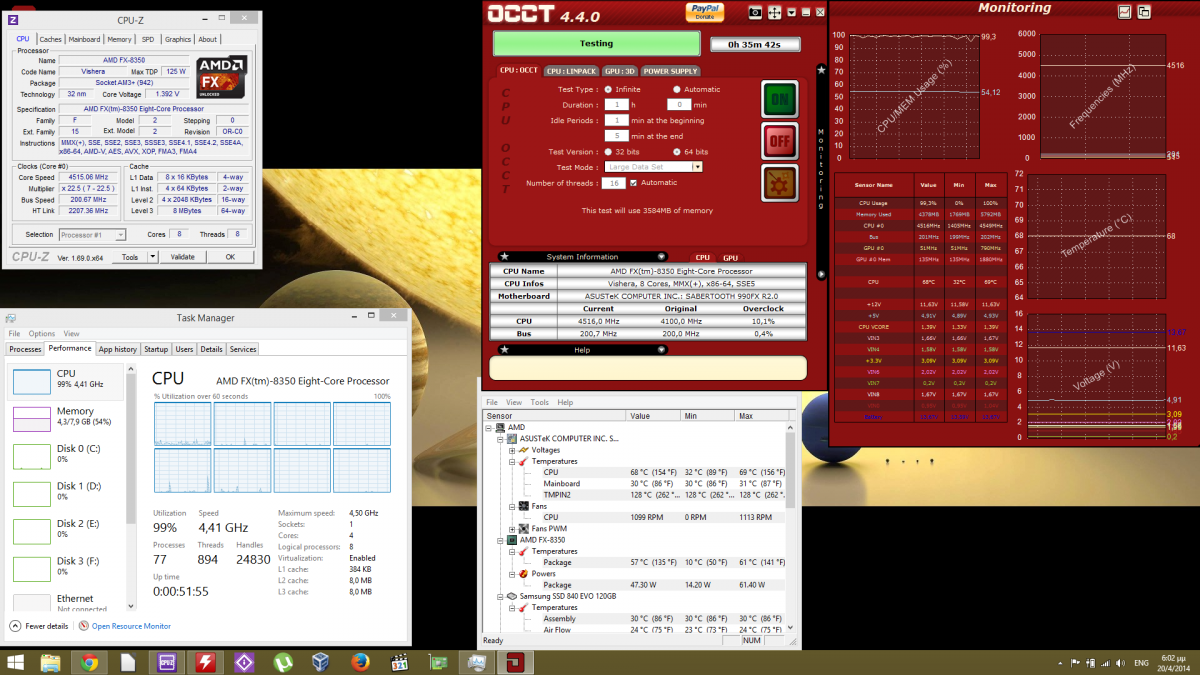Switch System Information to the GPU toggle
The width and height of the screenshot is (1200, 675).
click(x=730, y=257)
